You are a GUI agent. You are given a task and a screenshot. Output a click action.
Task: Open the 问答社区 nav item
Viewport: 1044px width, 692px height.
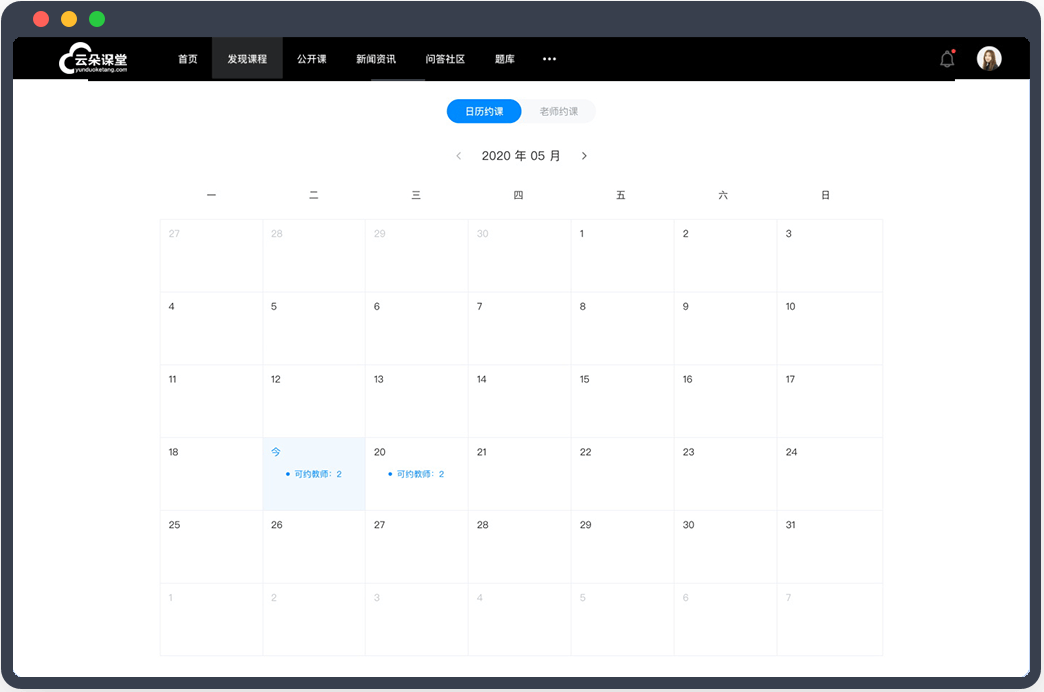pos(445,59)
